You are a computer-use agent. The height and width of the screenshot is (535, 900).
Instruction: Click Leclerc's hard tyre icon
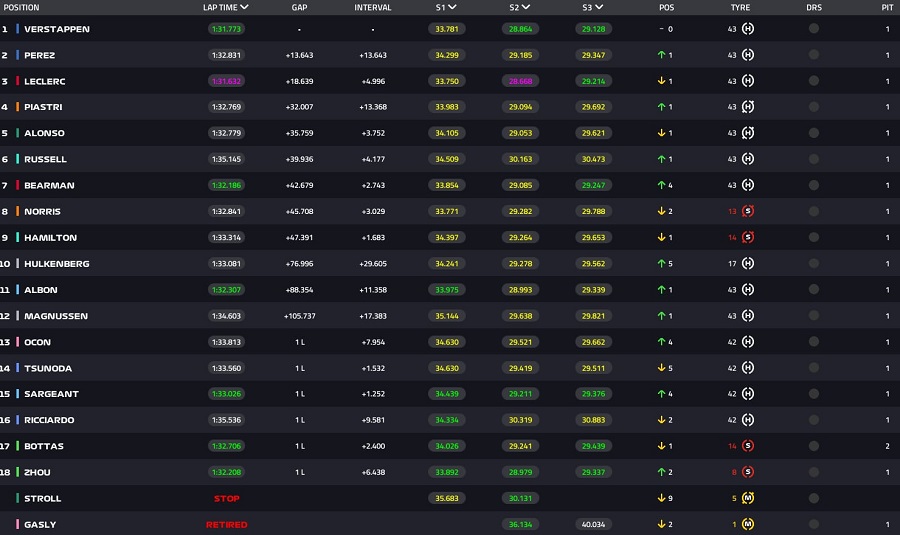click(747, 81)
